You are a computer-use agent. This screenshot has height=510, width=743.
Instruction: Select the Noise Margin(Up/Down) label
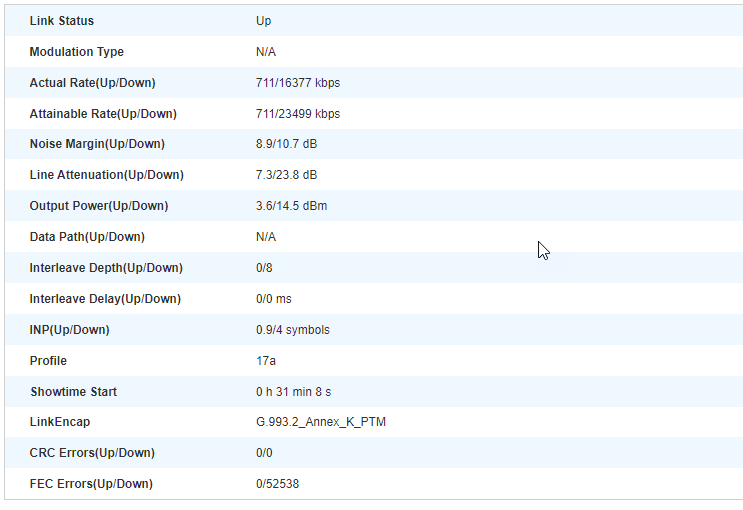[97, 144]
